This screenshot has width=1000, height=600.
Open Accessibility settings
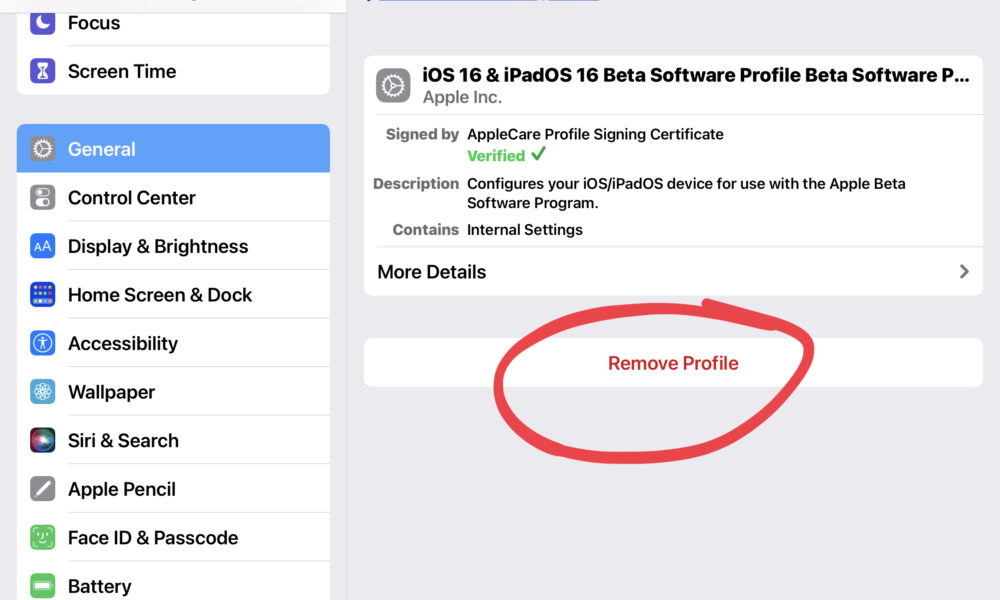click(x=173, y=343)
